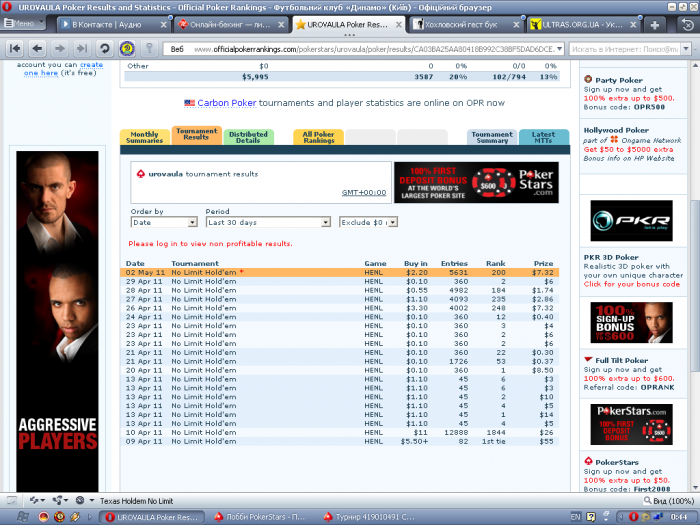700x525 pixels.
Task: Open the Tournament Results tab
Action: pyautogui.click(x=196, y=134)
